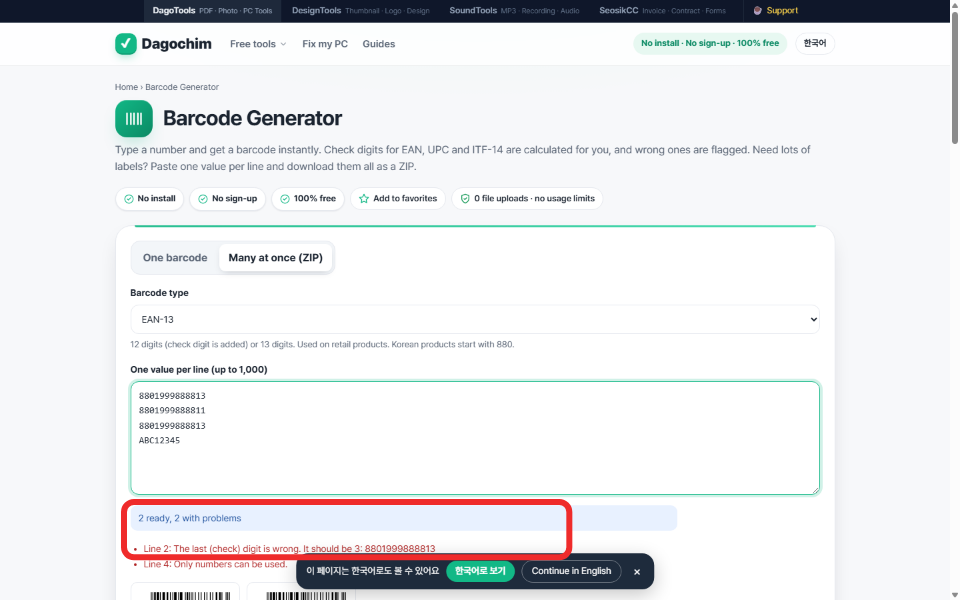
Task: Click the No install · No sign-up header badge
Action: [710, 43]
